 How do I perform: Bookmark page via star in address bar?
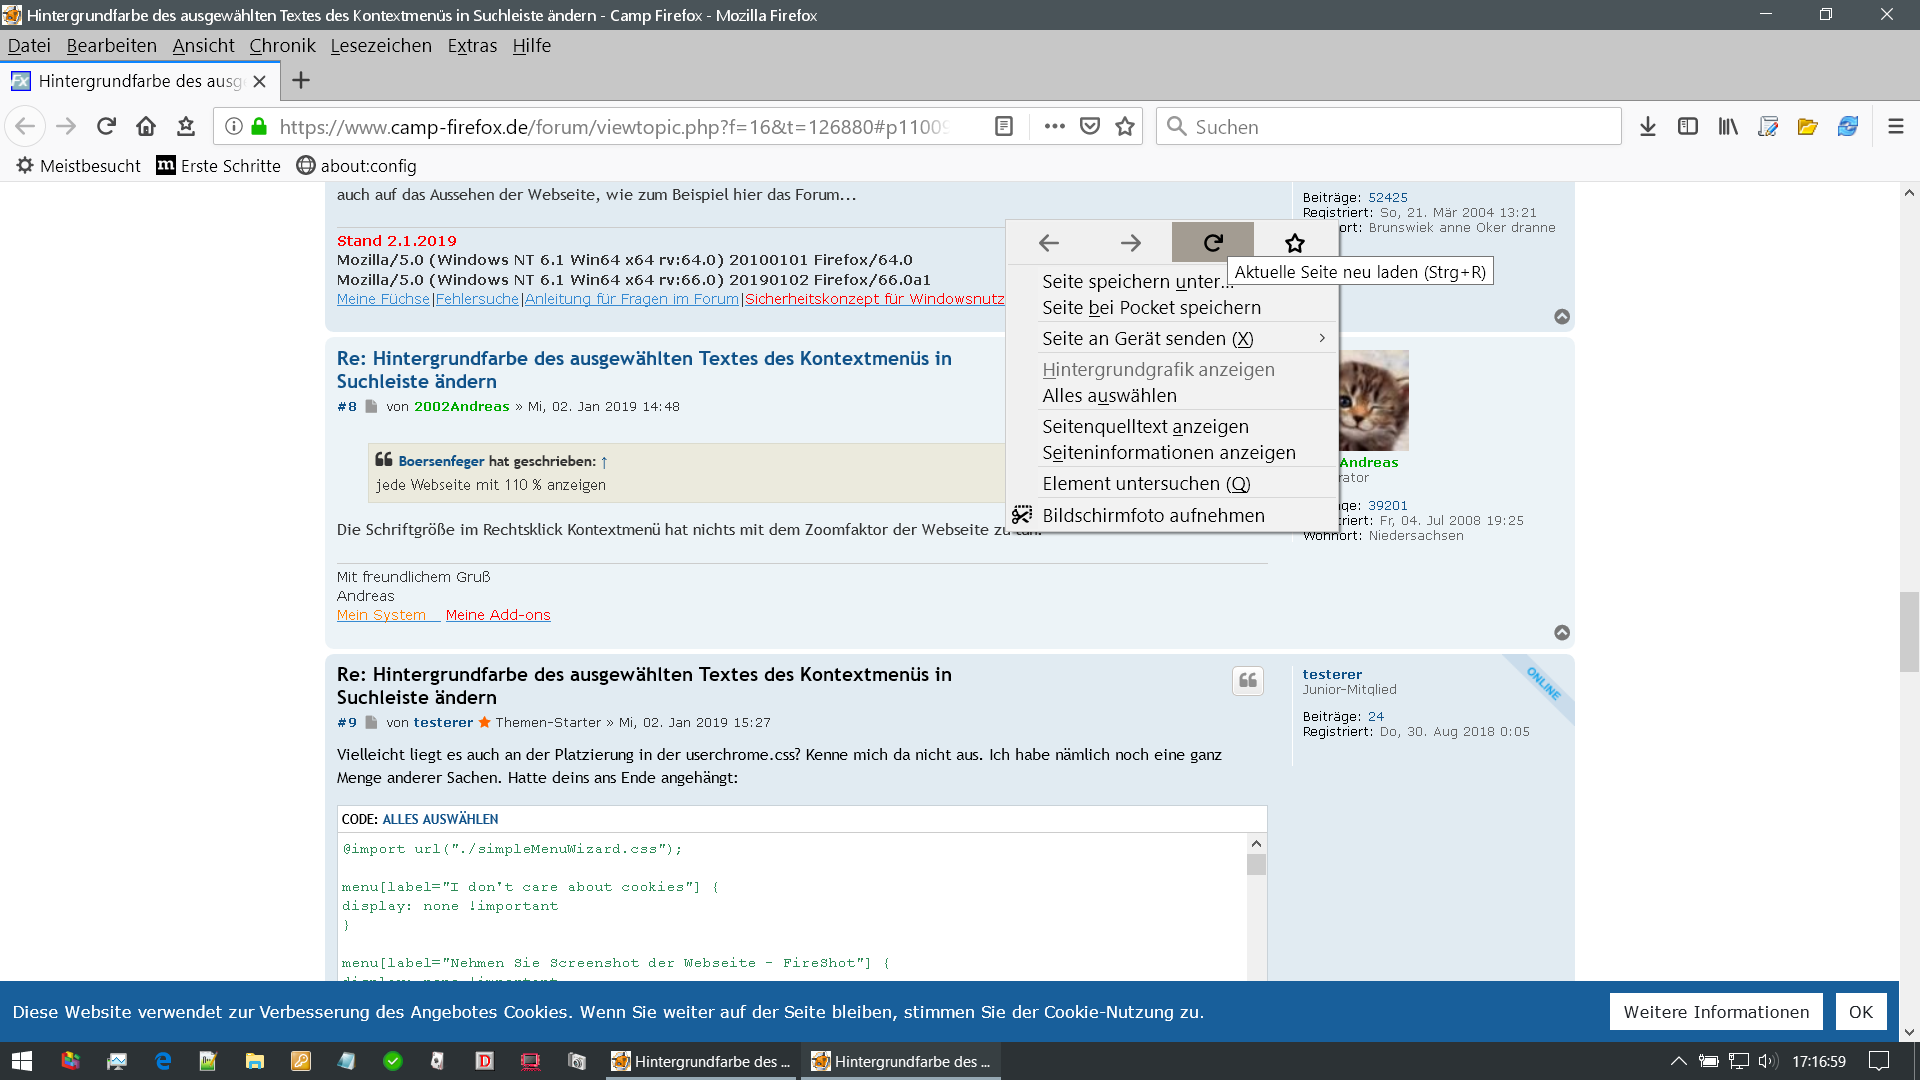coord(1125,126)
